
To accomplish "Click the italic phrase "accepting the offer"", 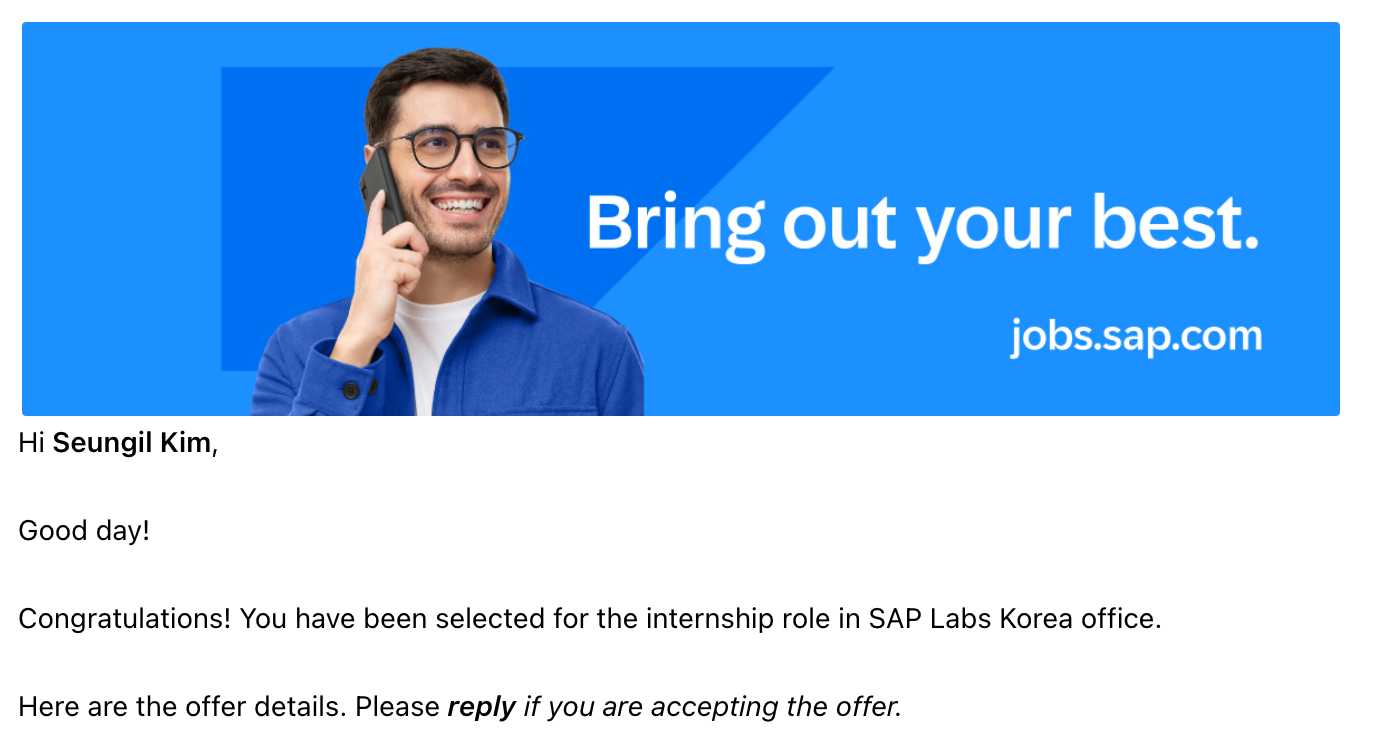I will pyautogui.click(x=775, y=707).
